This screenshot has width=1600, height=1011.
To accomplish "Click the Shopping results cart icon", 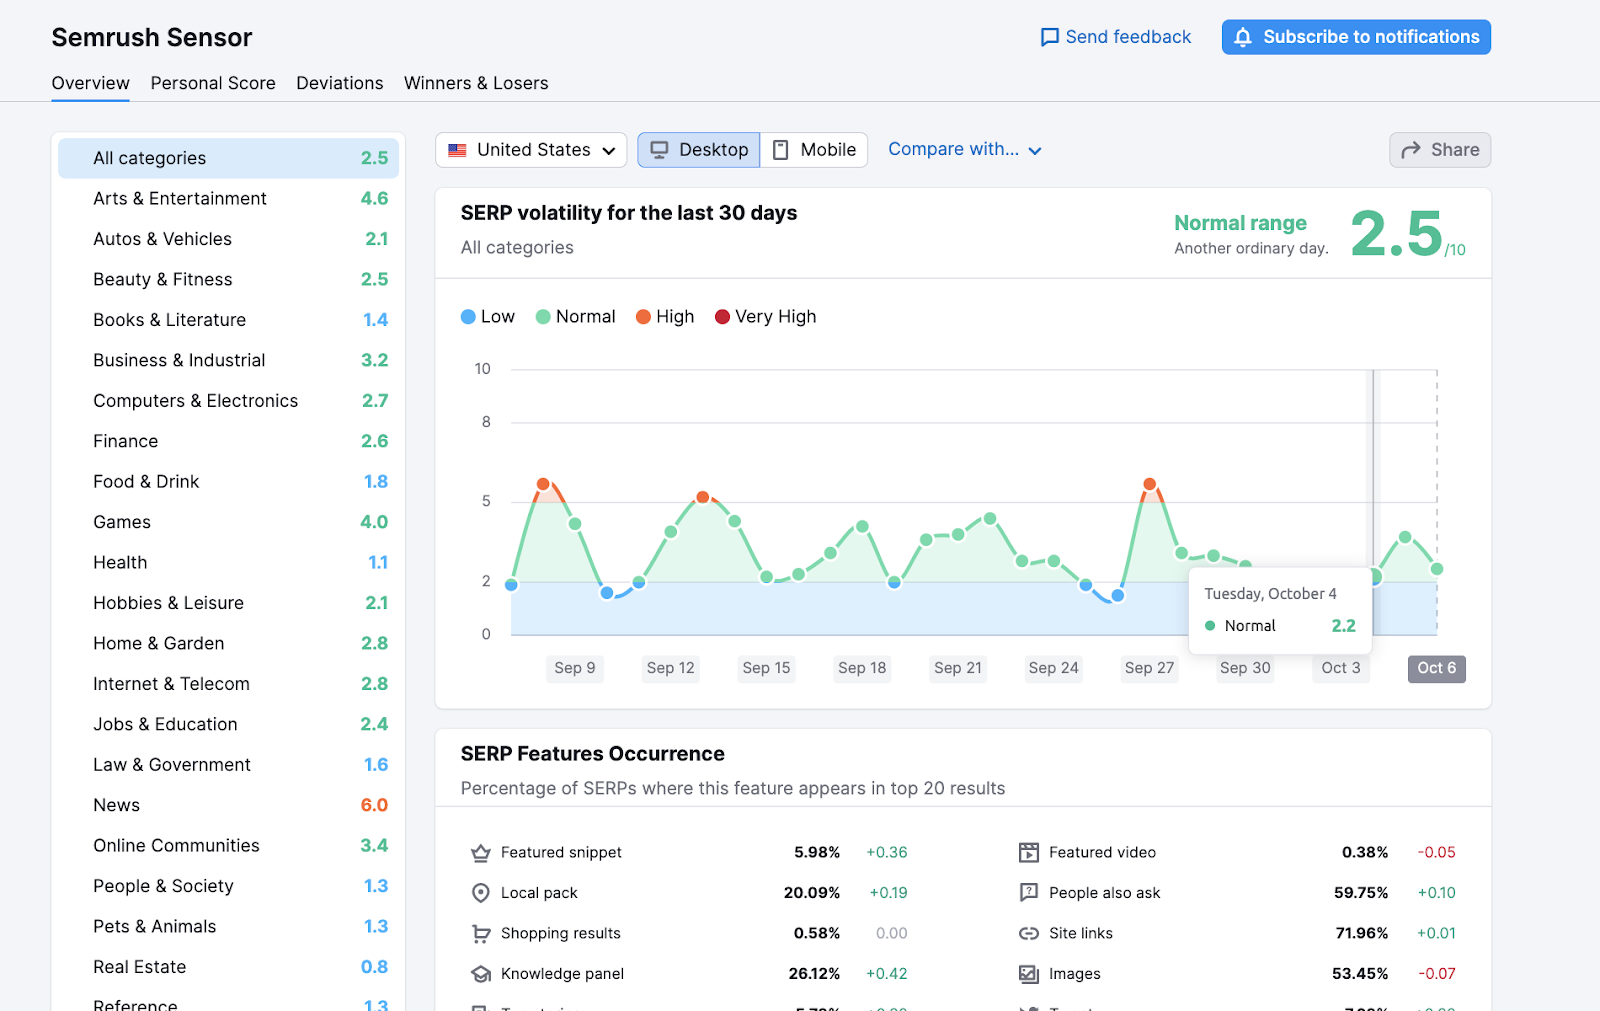I will point(481,934).
